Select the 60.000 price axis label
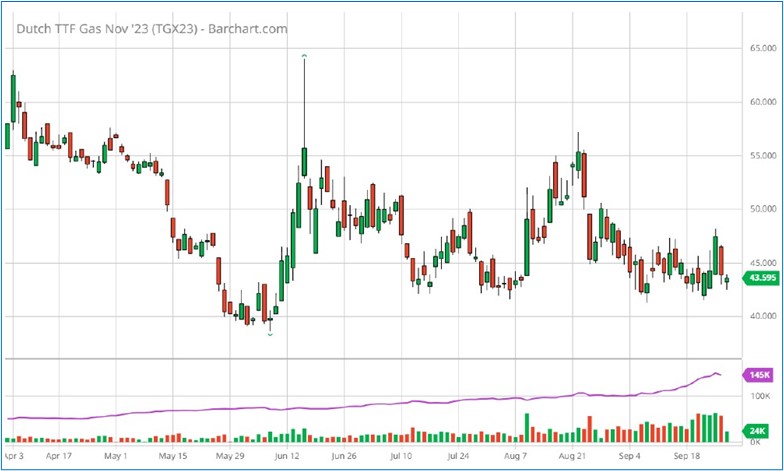 coord(762,102)
